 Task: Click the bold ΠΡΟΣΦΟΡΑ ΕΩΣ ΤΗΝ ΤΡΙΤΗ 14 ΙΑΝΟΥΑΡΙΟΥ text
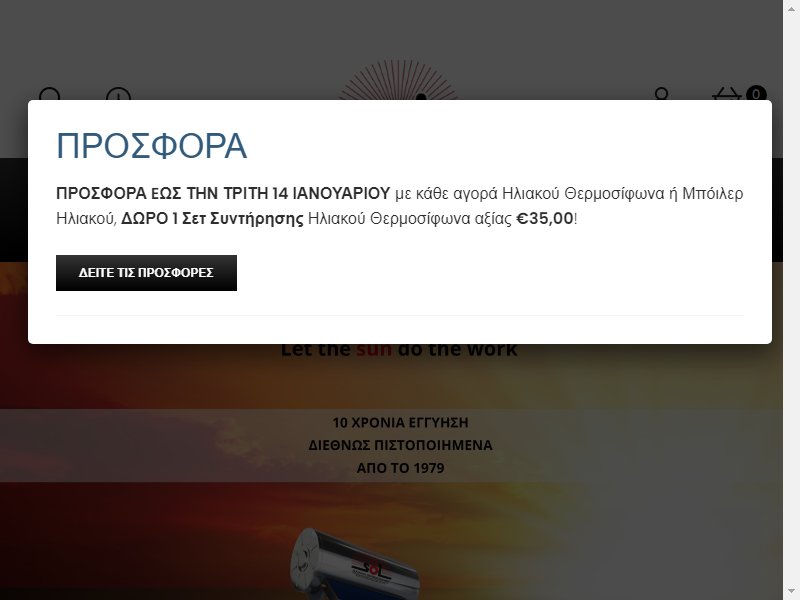[223, 194]
